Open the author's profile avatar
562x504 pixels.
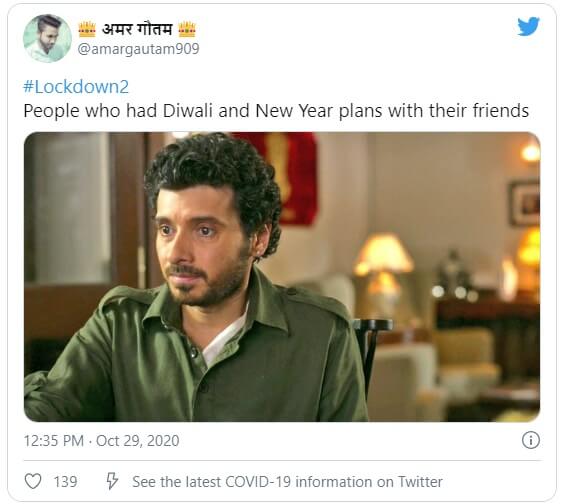(x=47, y=38)
